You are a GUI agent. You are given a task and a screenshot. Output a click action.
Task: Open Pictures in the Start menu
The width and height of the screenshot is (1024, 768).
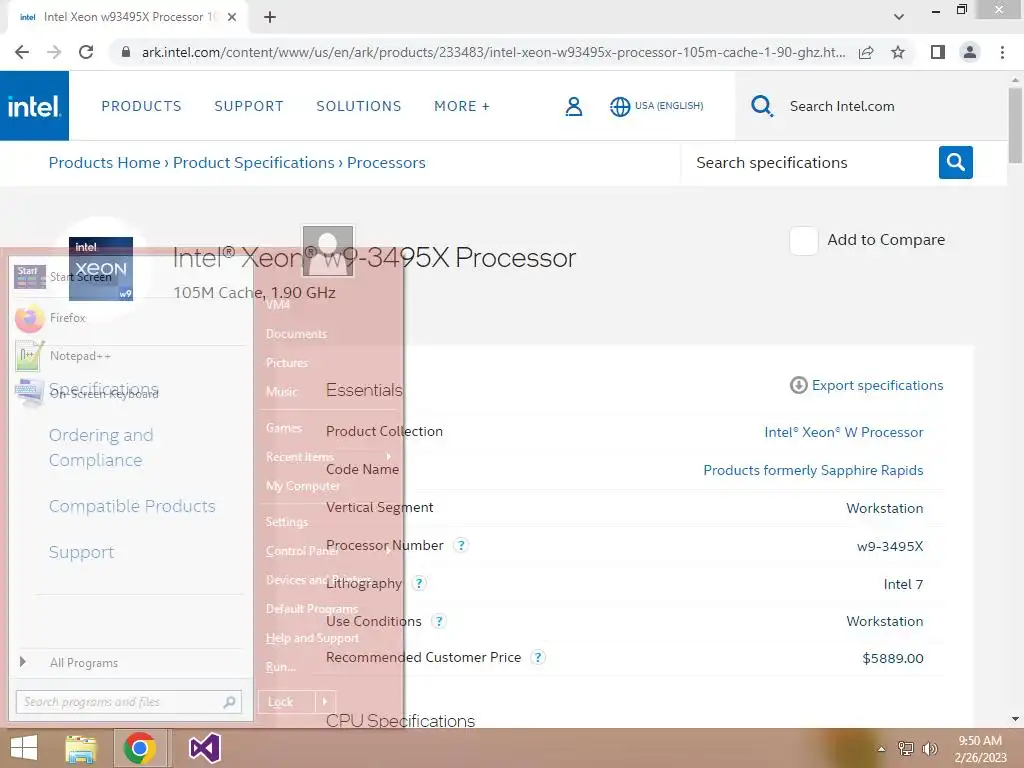pyautogui.click(x=287, y=362)
